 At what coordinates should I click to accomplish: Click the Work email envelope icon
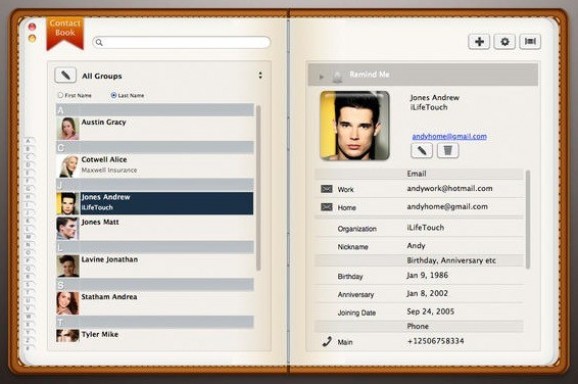click(x=327, y=189)
